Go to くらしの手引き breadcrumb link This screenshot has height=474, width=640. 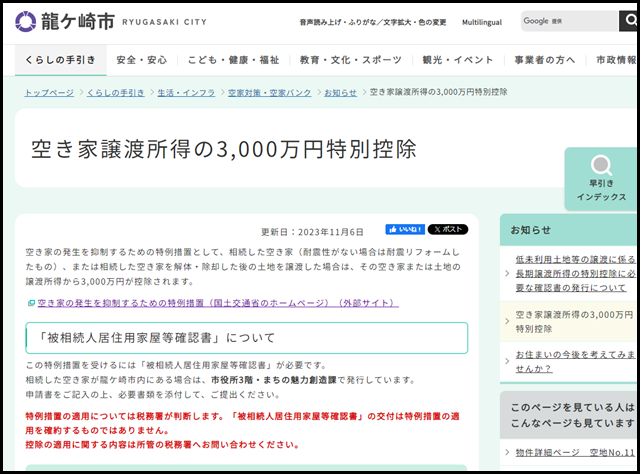116,93
